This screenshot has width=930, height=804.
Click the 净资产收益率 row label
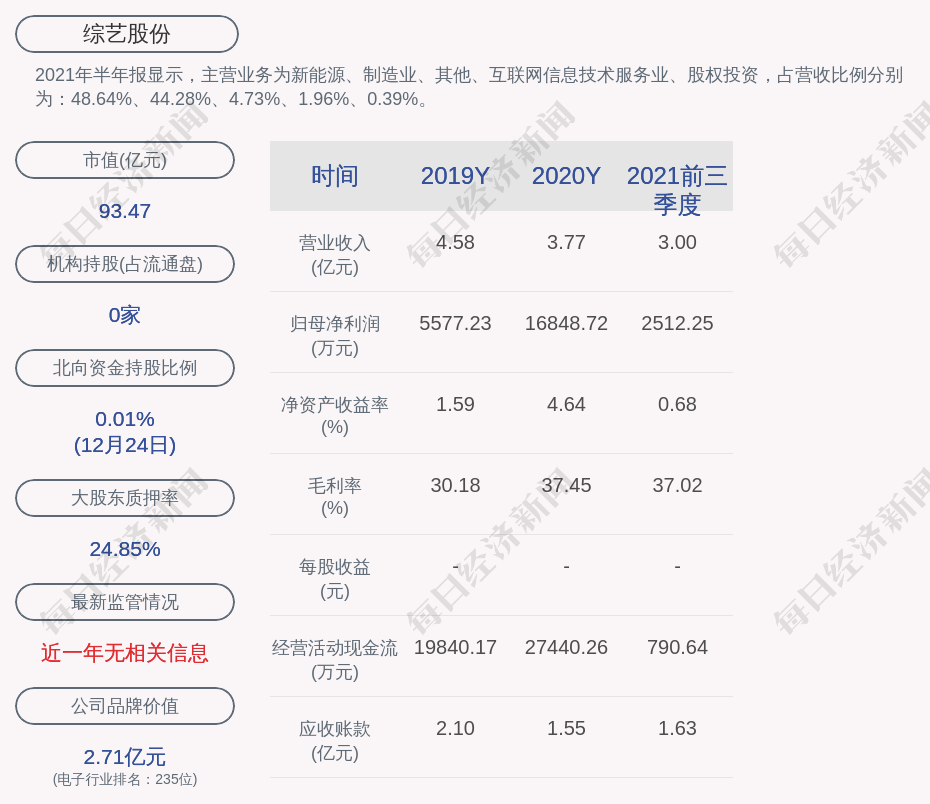335,416
